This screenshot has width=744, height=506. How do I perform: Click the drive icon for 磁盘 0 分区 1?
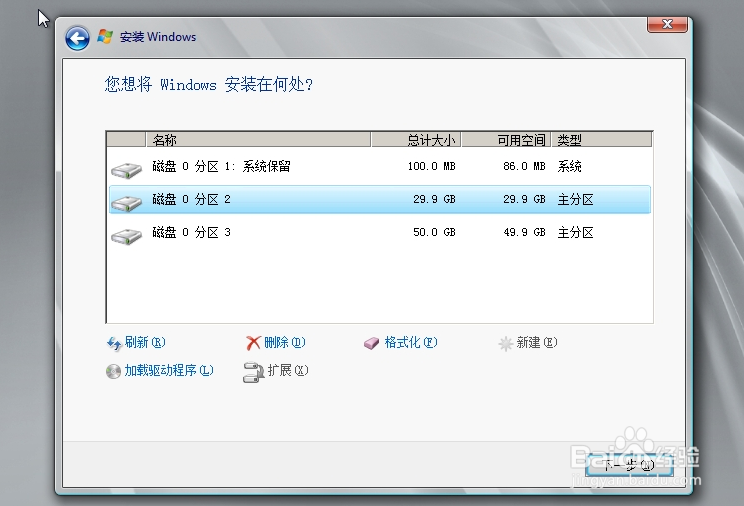[x=126, y=170]
